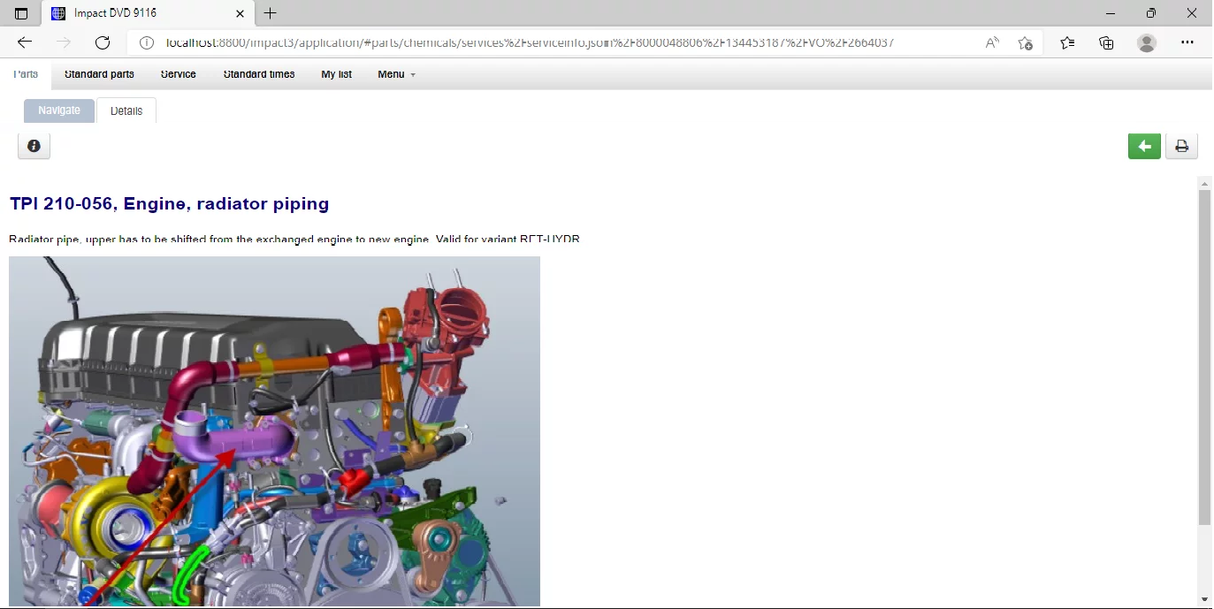Go to Standard times

click(x=259, y=74)
